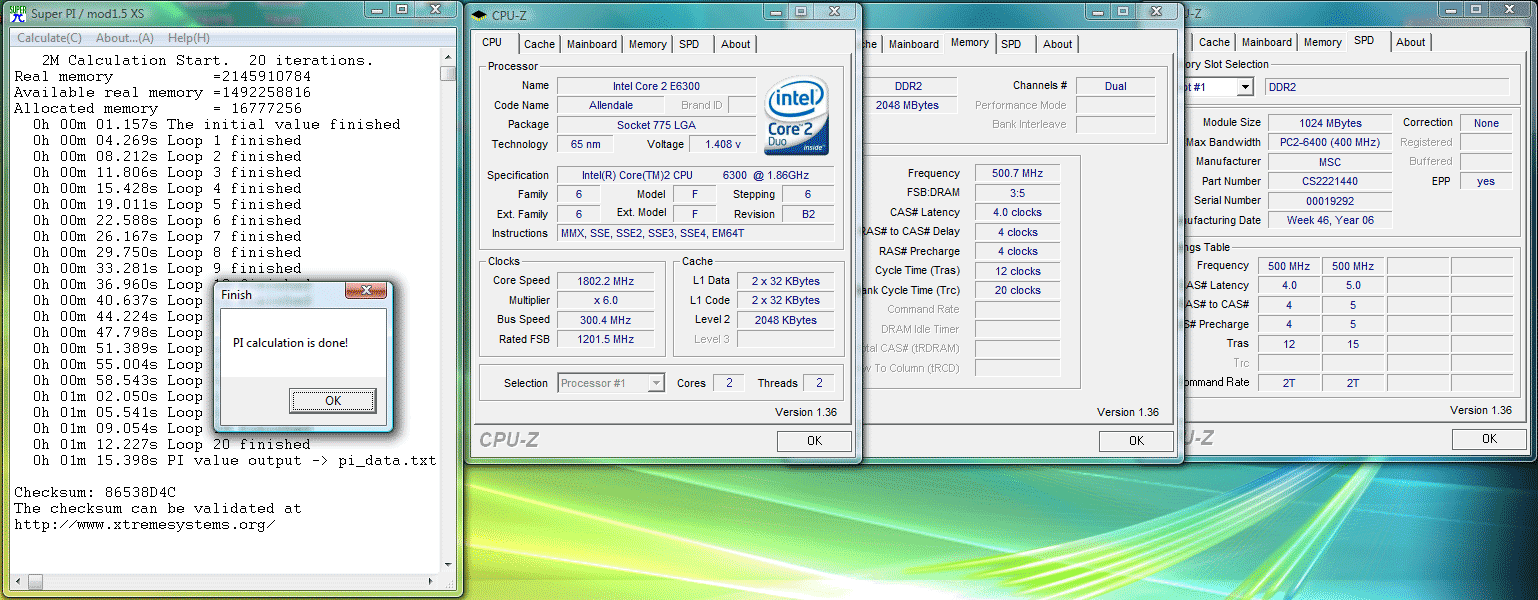Click SPD tab in middle CPU-Z window
Screen dimensions: 1538x600
click(1011, 44)
